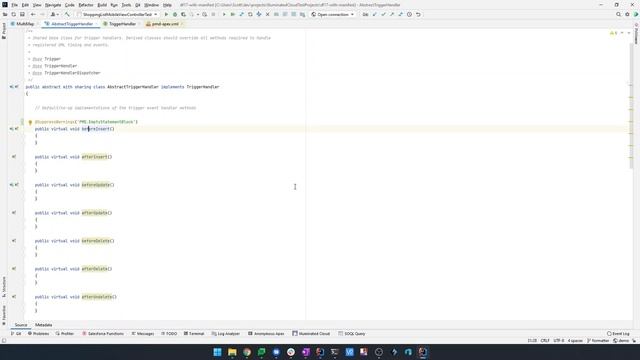Click the Git push arrow icon

pos(392,14)
